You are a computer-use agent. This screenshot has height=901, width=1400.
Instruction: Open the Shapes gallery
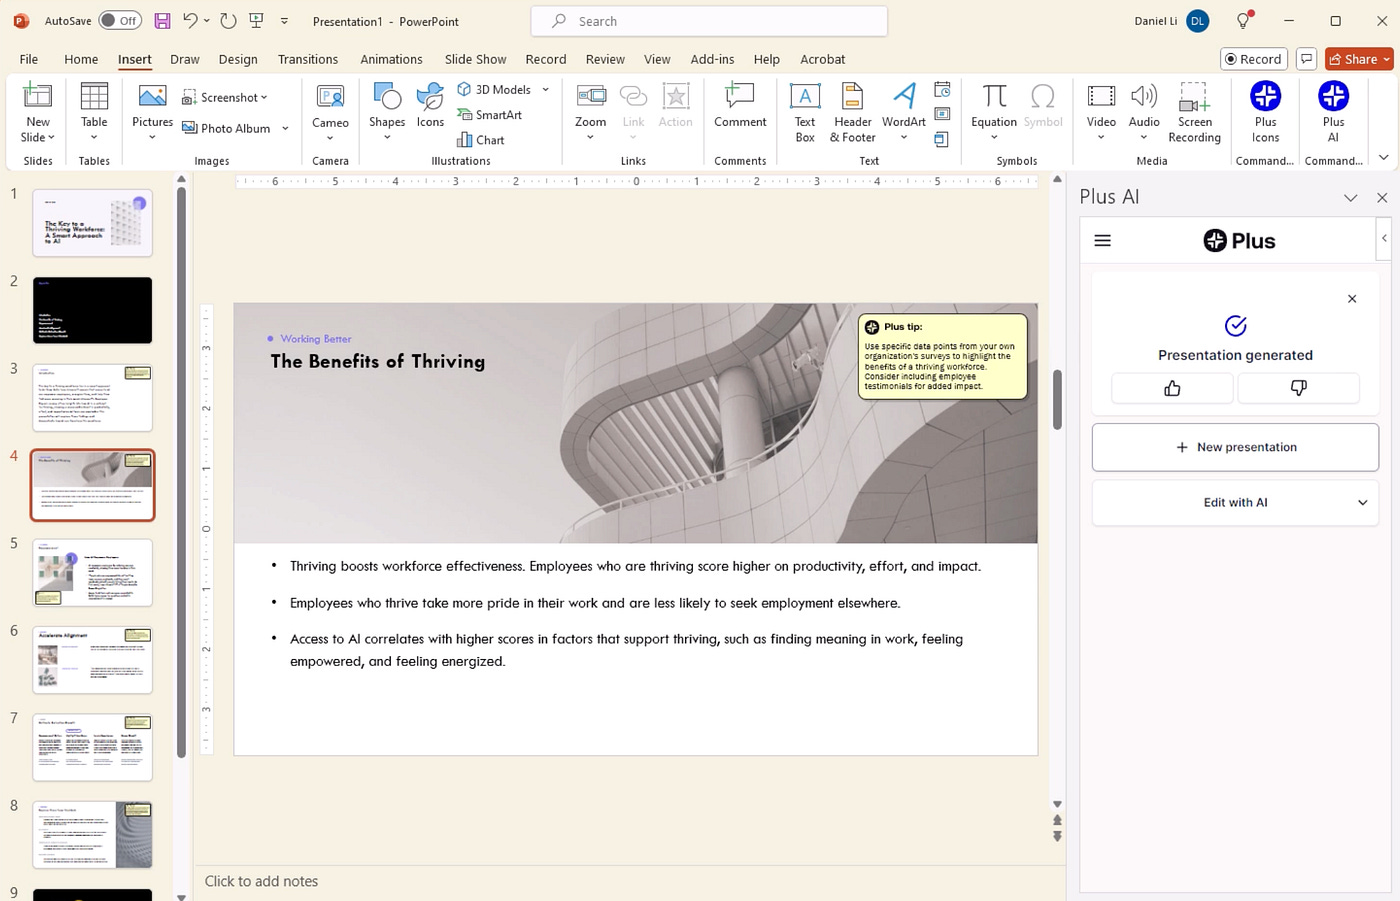(x=387, y=110)
